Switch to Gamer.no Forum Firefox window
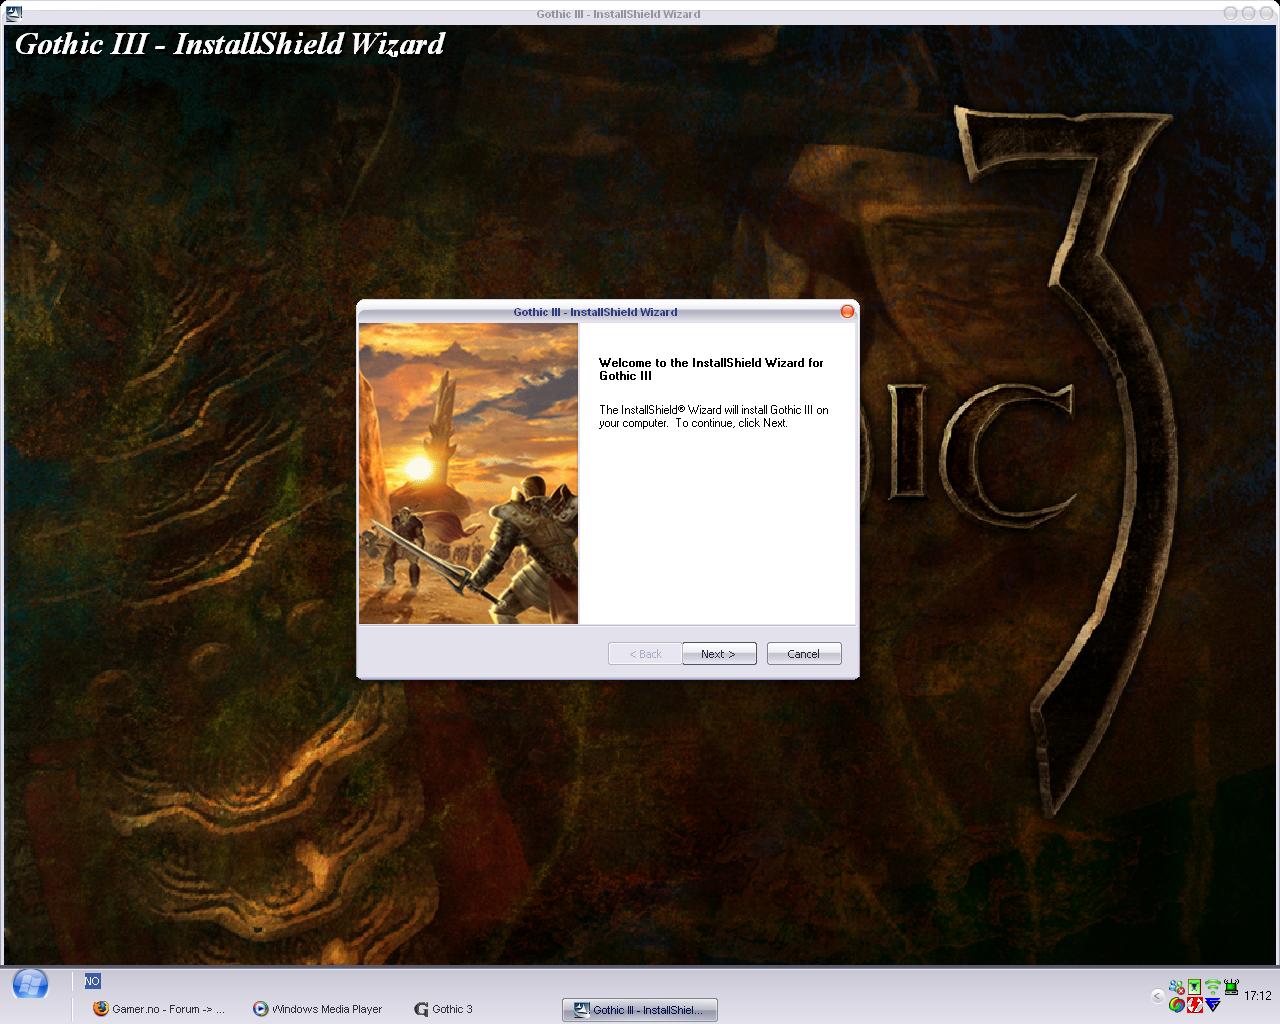The image size is (1280, 1024). click(x=158, y=1009)
